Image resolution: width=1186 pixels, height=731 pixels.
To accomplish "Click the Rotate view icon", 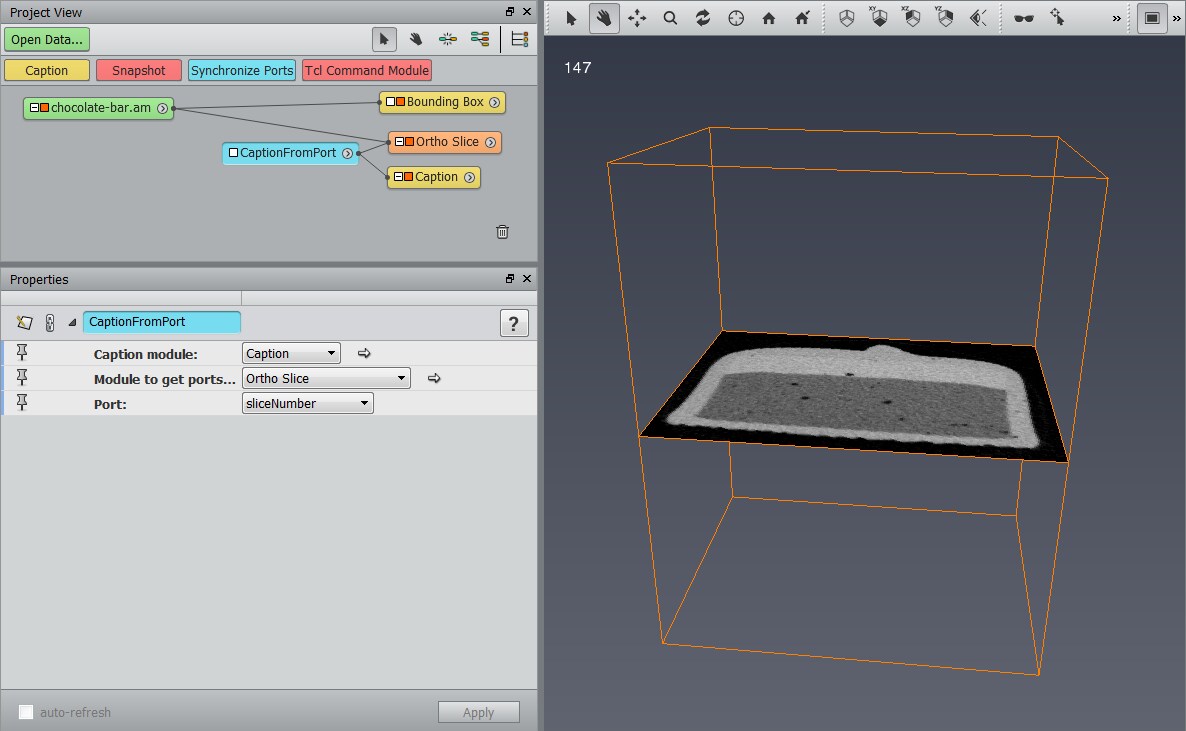I will tap(704, 17).
